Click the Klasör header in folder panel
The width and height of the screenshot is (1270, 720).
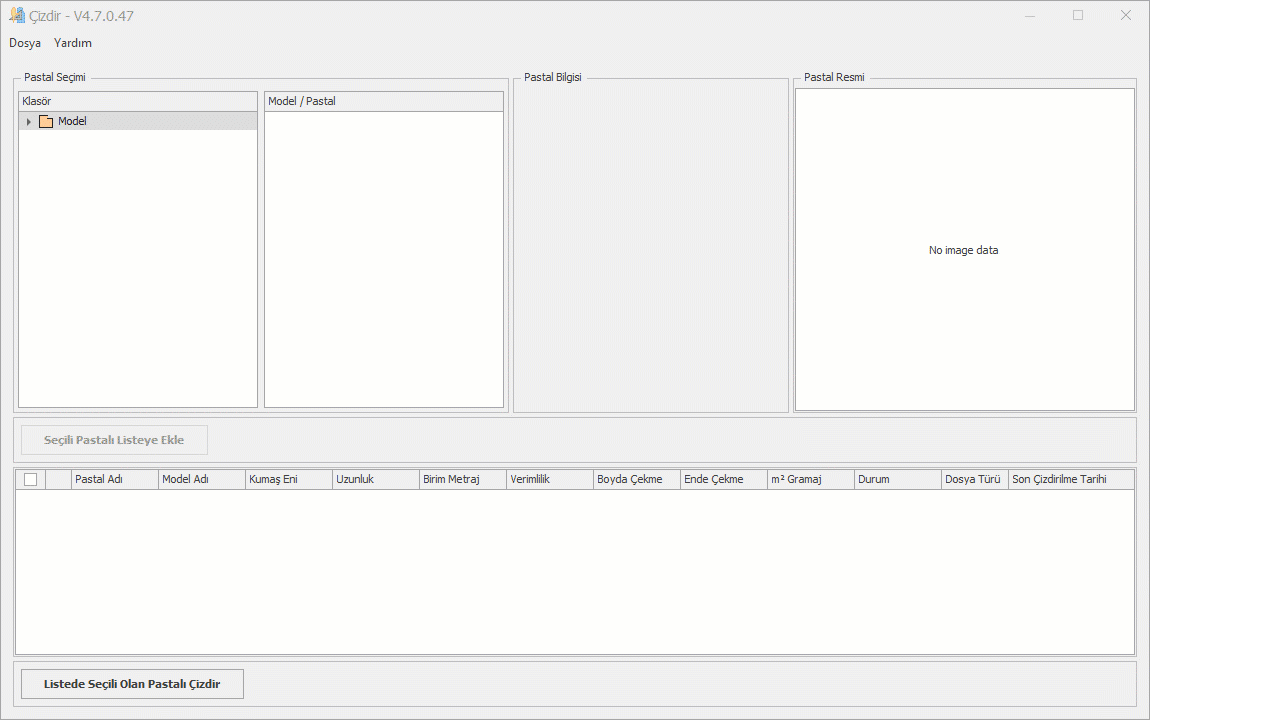point(138,101)
